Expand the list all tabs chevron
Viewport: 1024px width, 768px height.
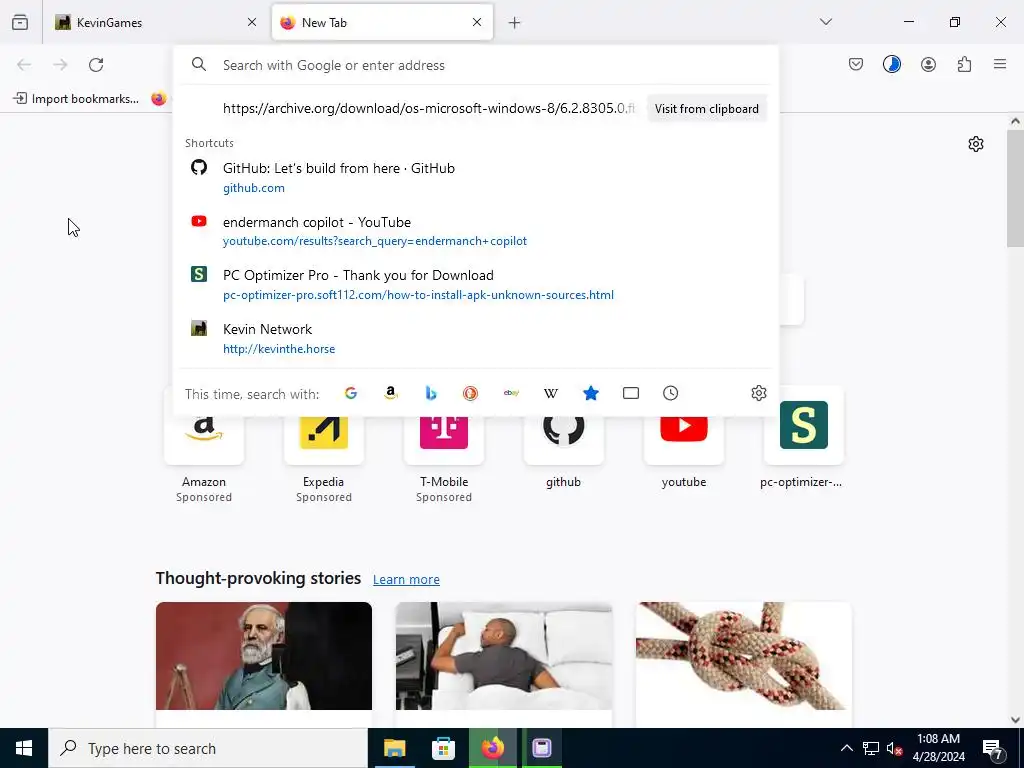click(x=825, y=22)
